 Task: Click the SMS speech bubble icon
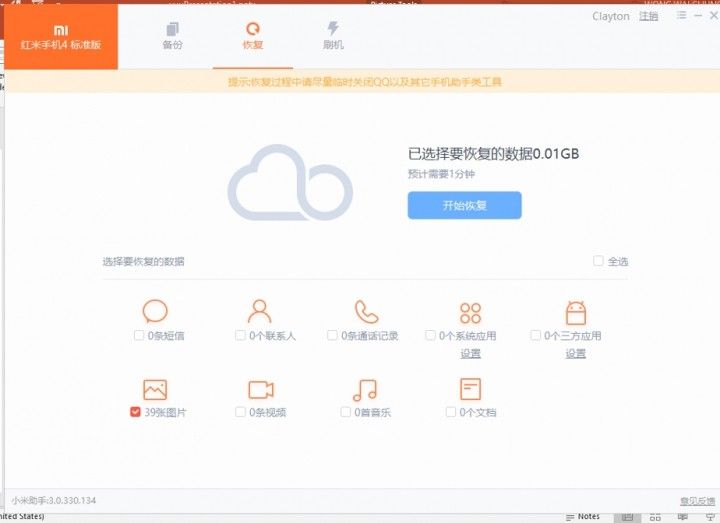point(155,311)
